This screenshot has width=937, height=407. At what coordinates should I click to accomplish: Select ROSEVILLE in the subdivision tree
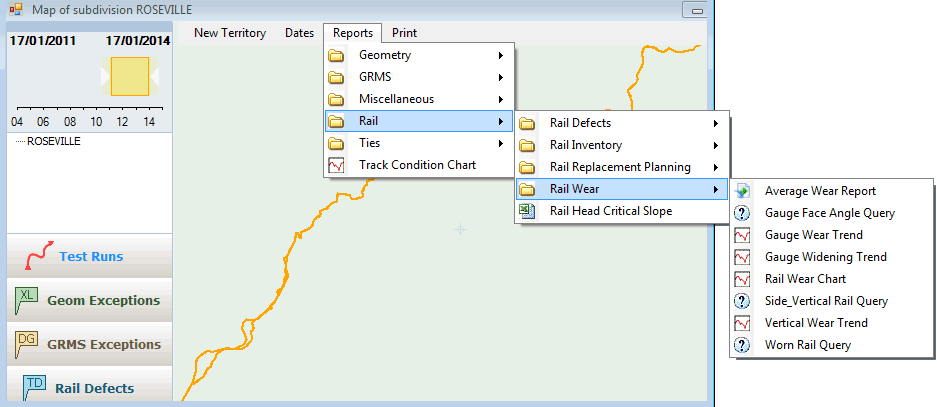[53, 142]
